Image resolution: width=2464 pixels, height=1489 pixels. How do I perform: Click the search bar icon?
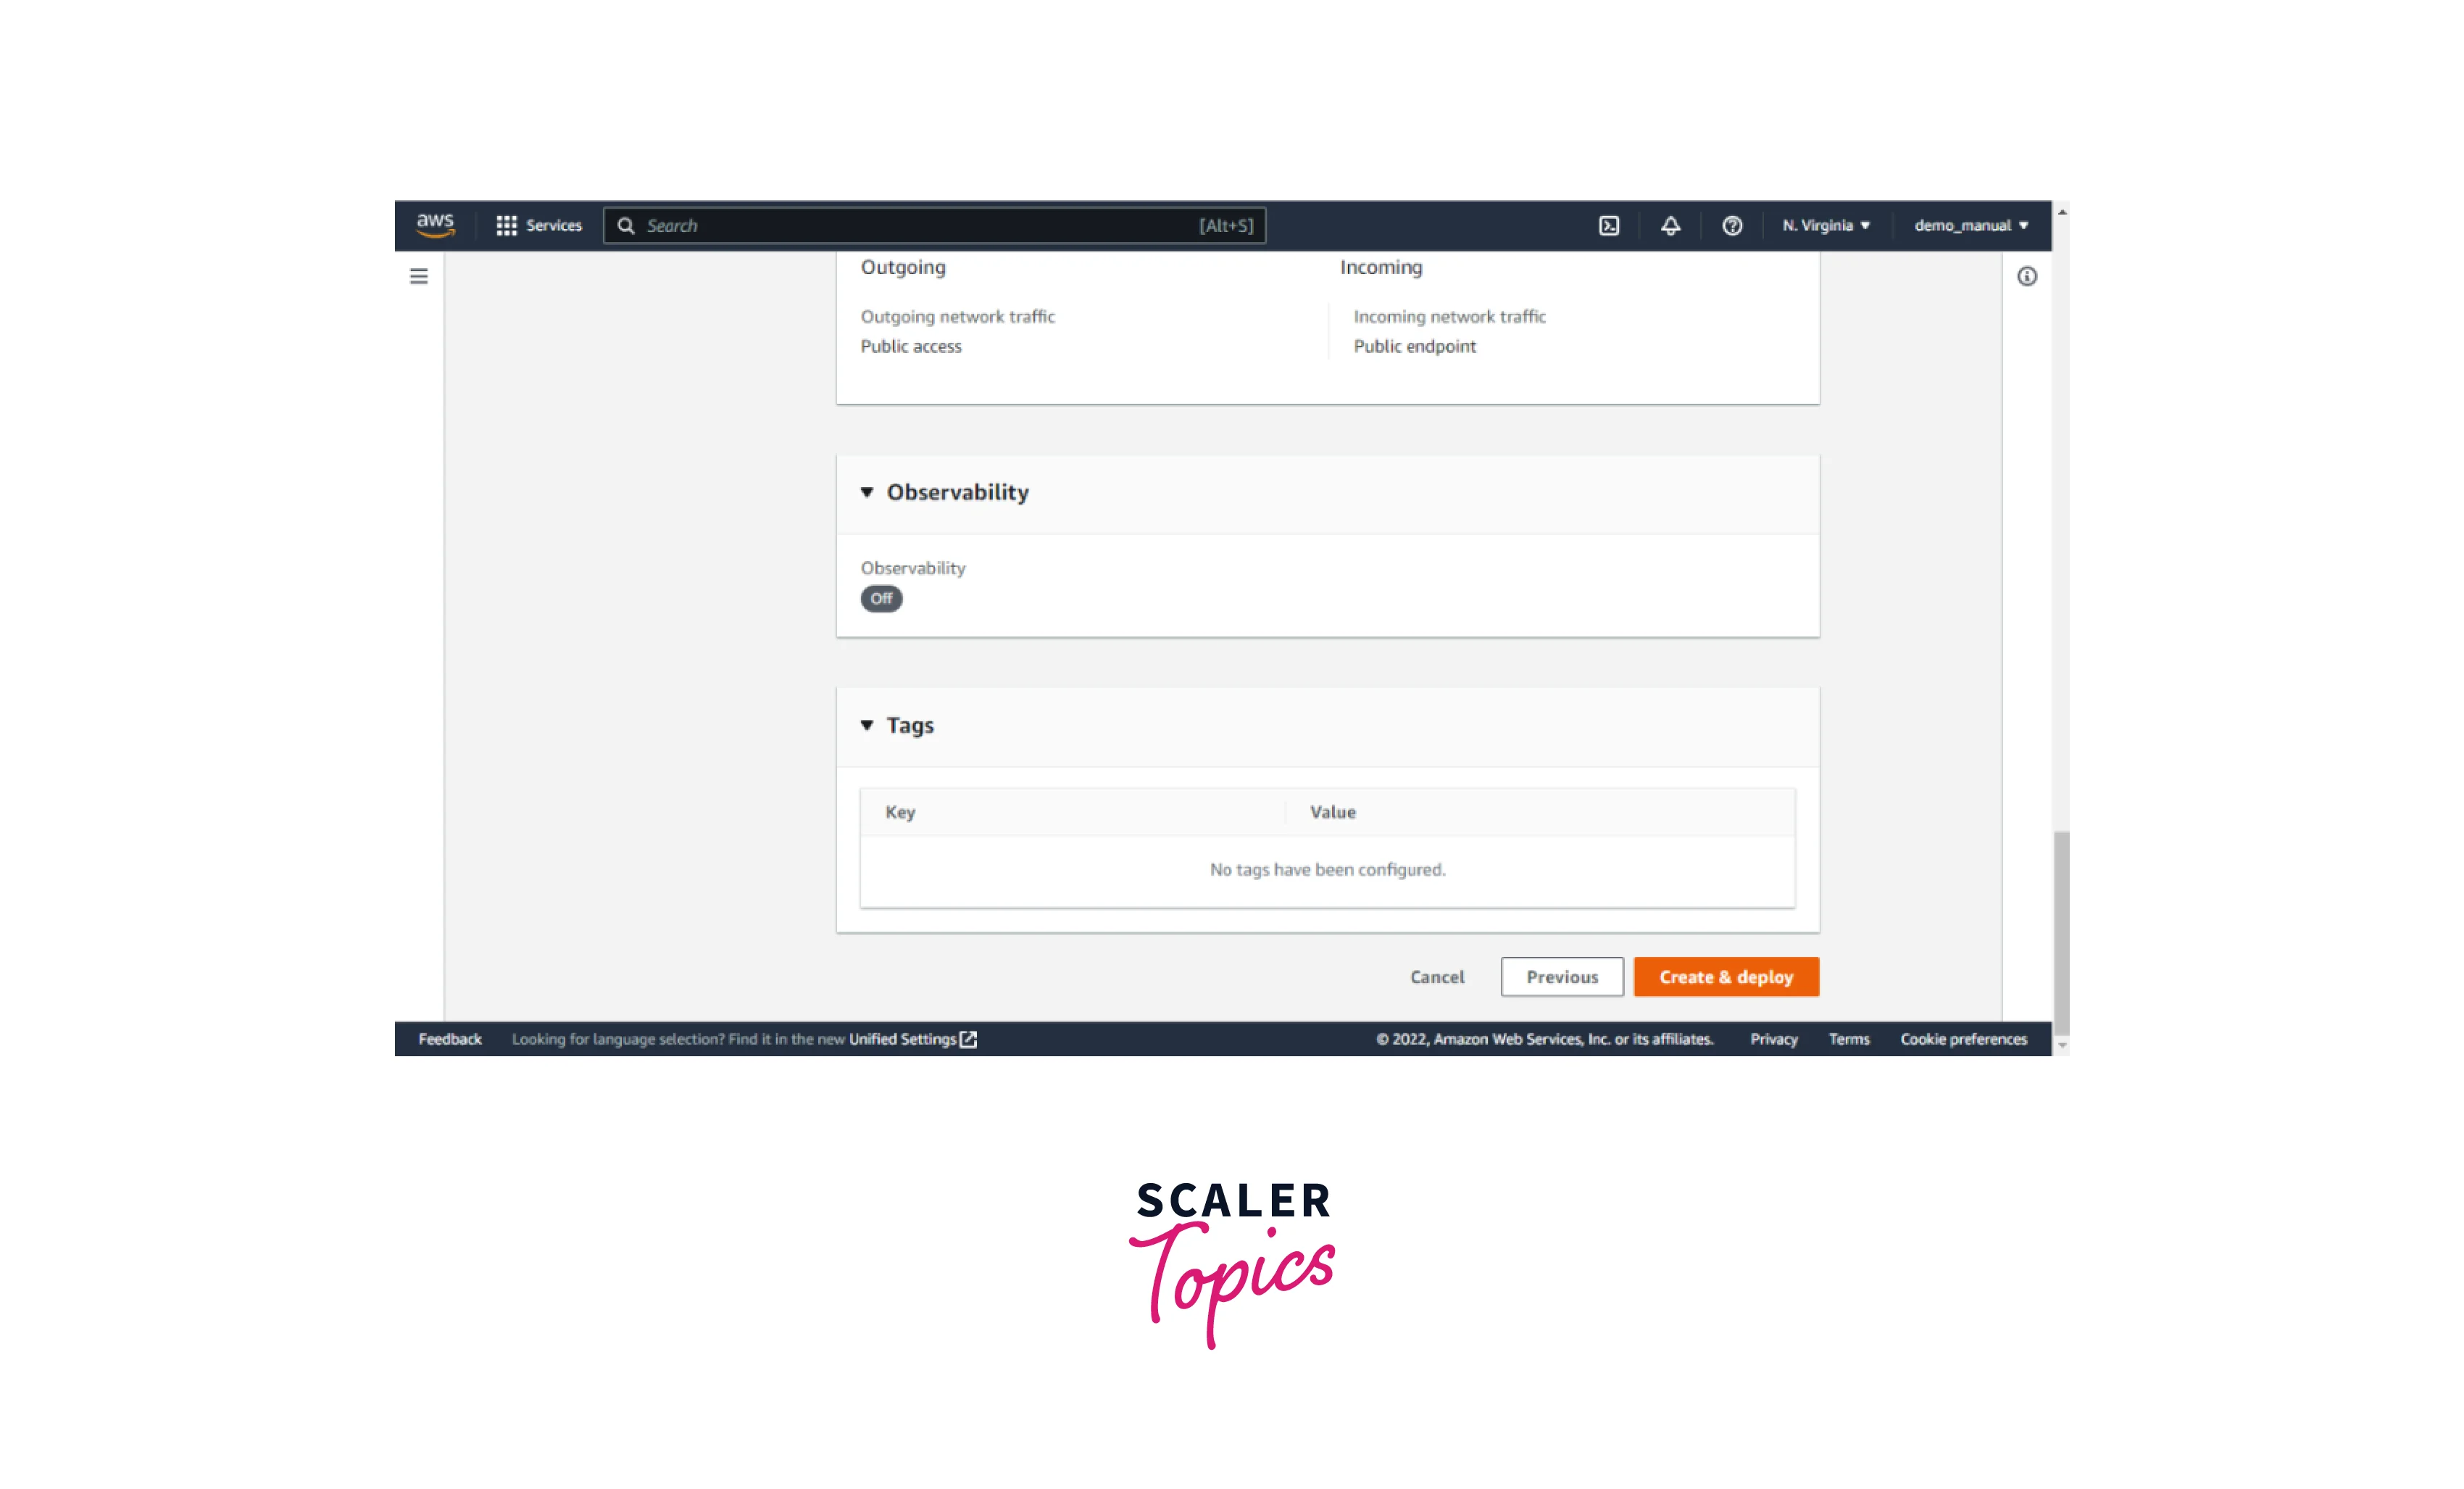coord(628,225)
